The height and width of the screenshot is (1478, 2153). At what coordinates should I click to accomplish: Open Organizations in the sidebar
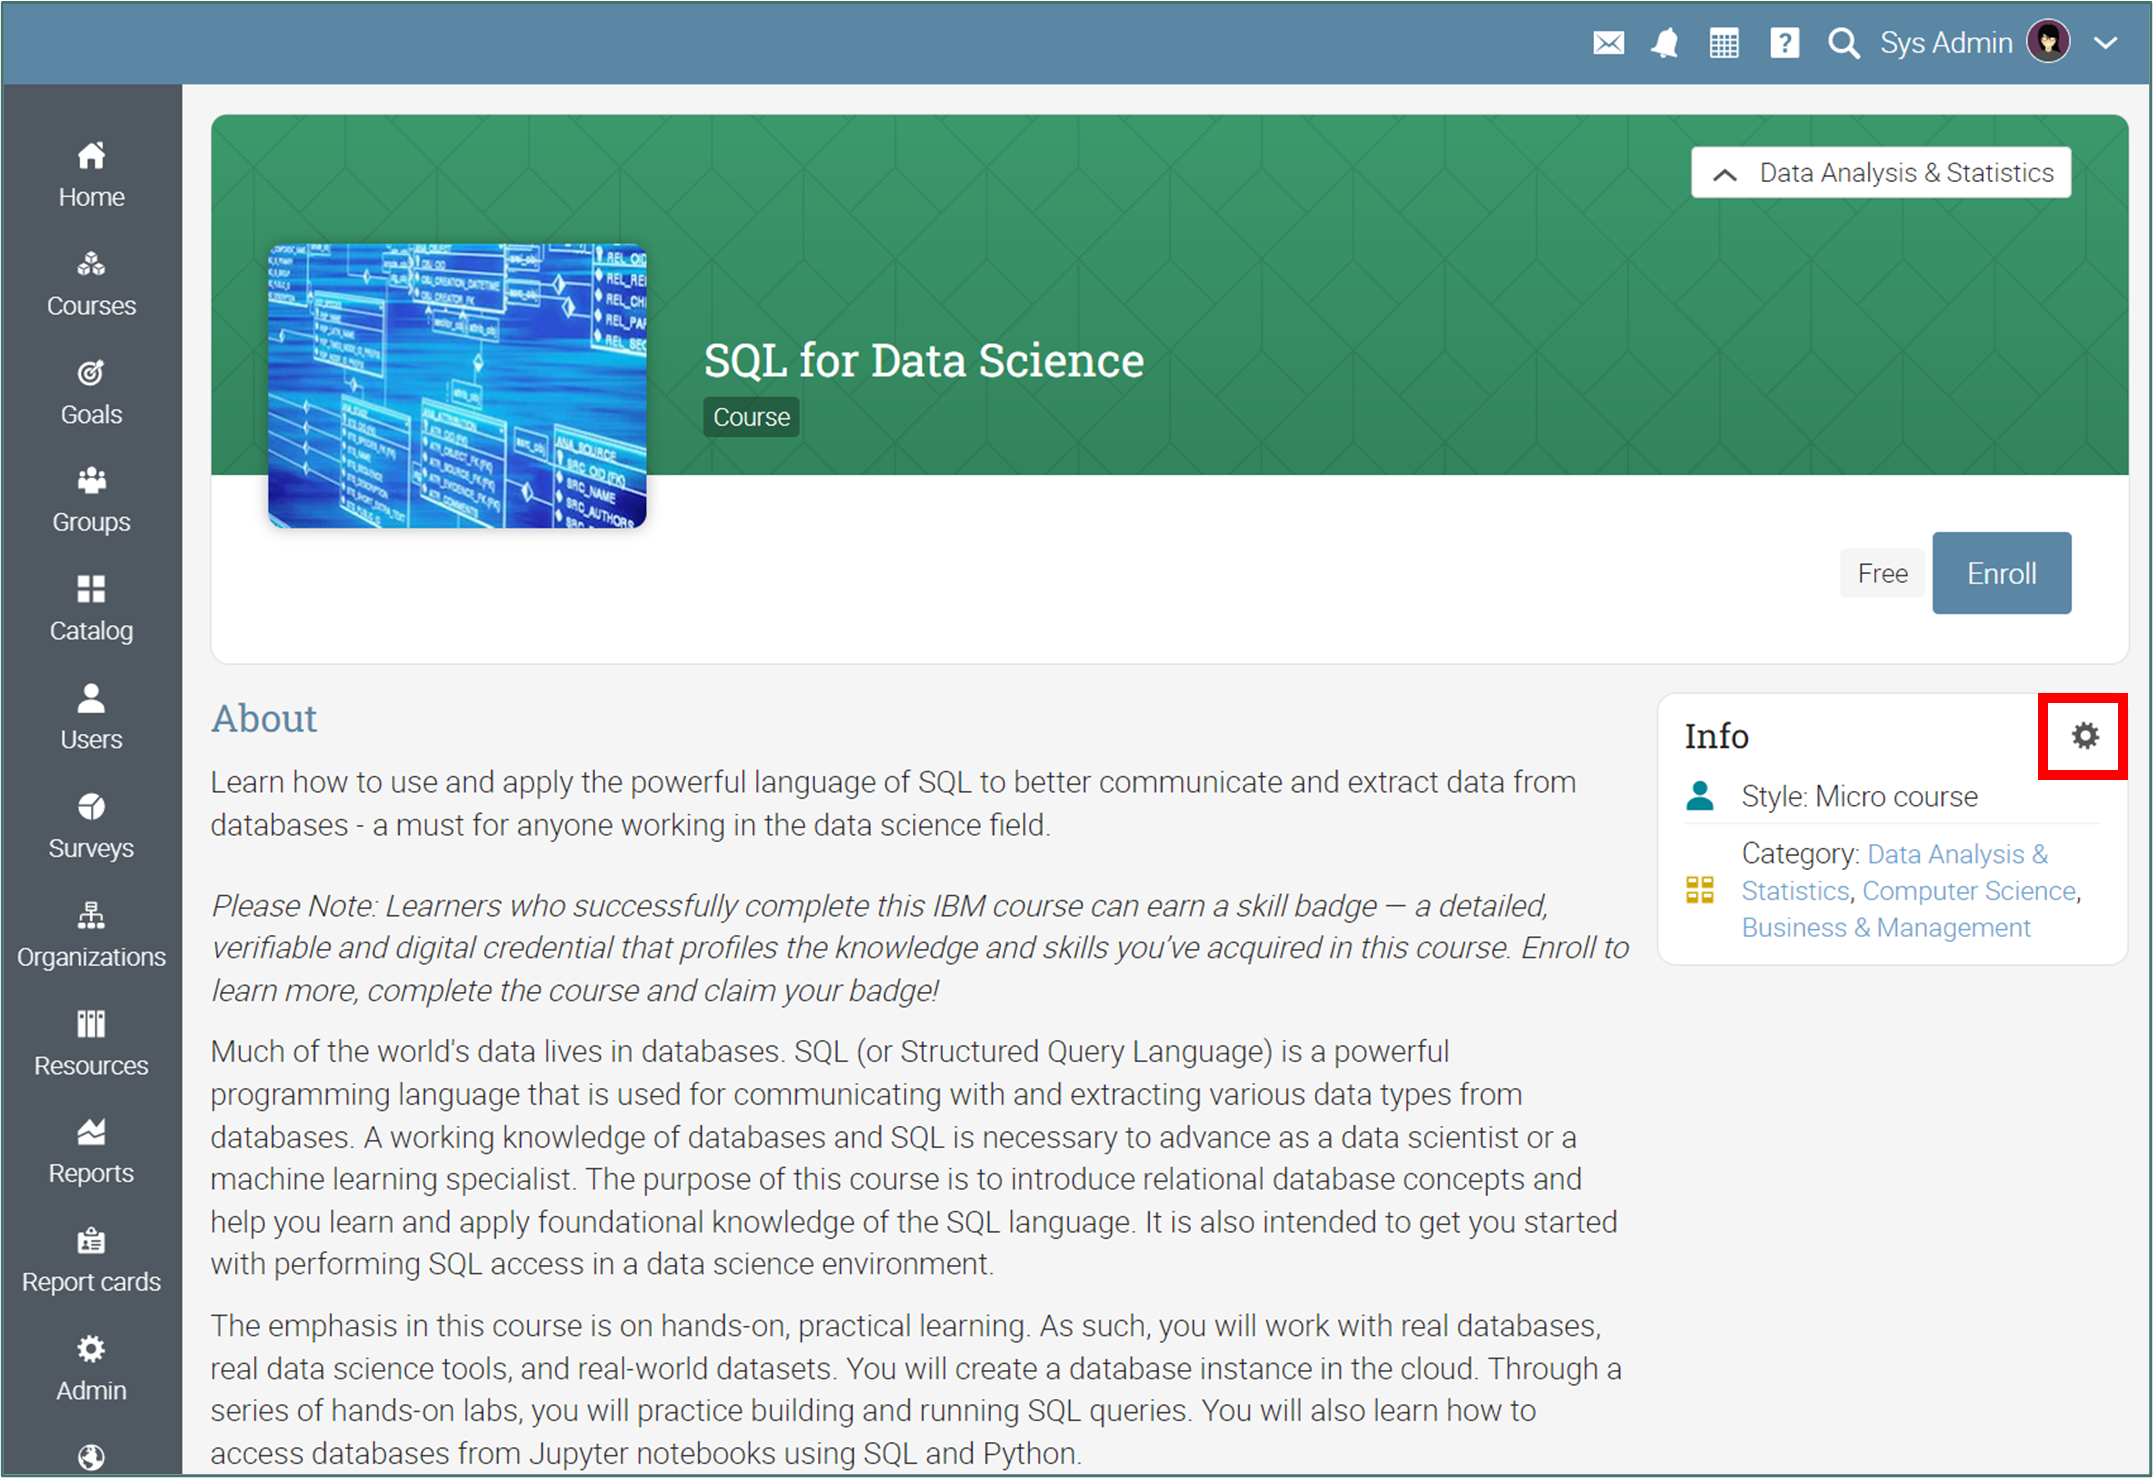[91, 934]
